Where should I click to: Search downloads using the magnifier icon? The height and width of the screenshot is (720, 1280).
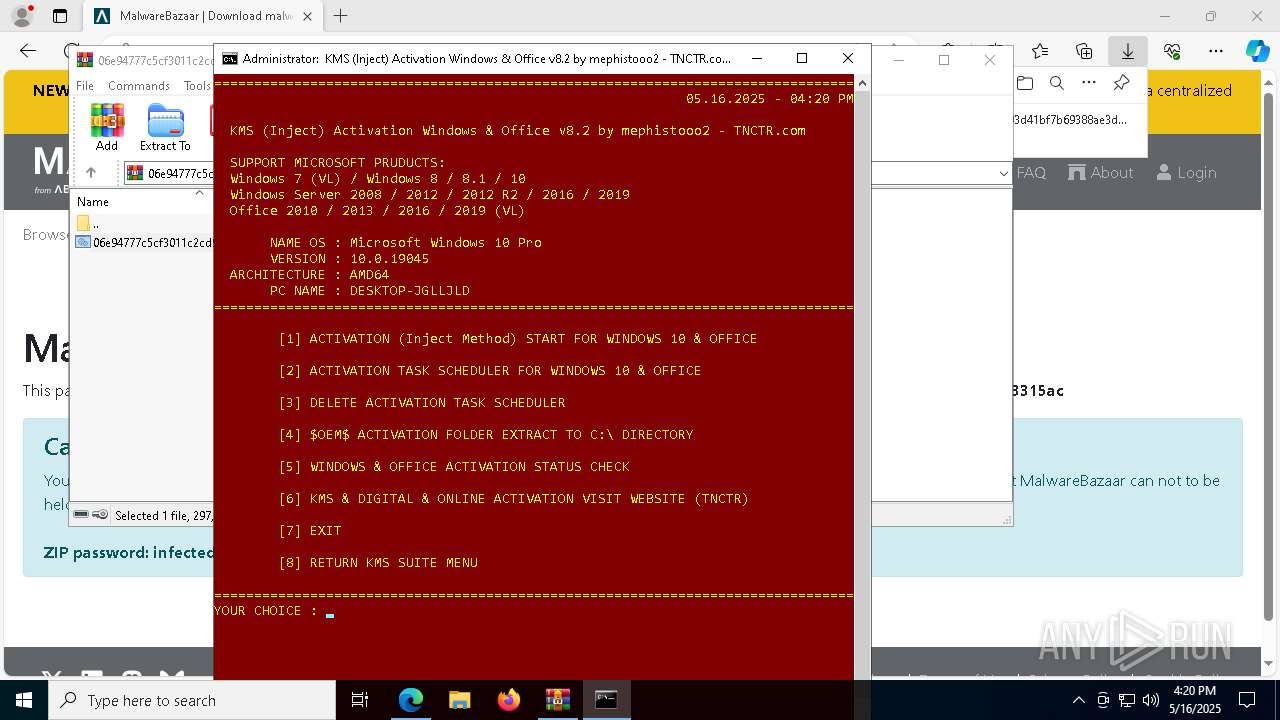1057,83
